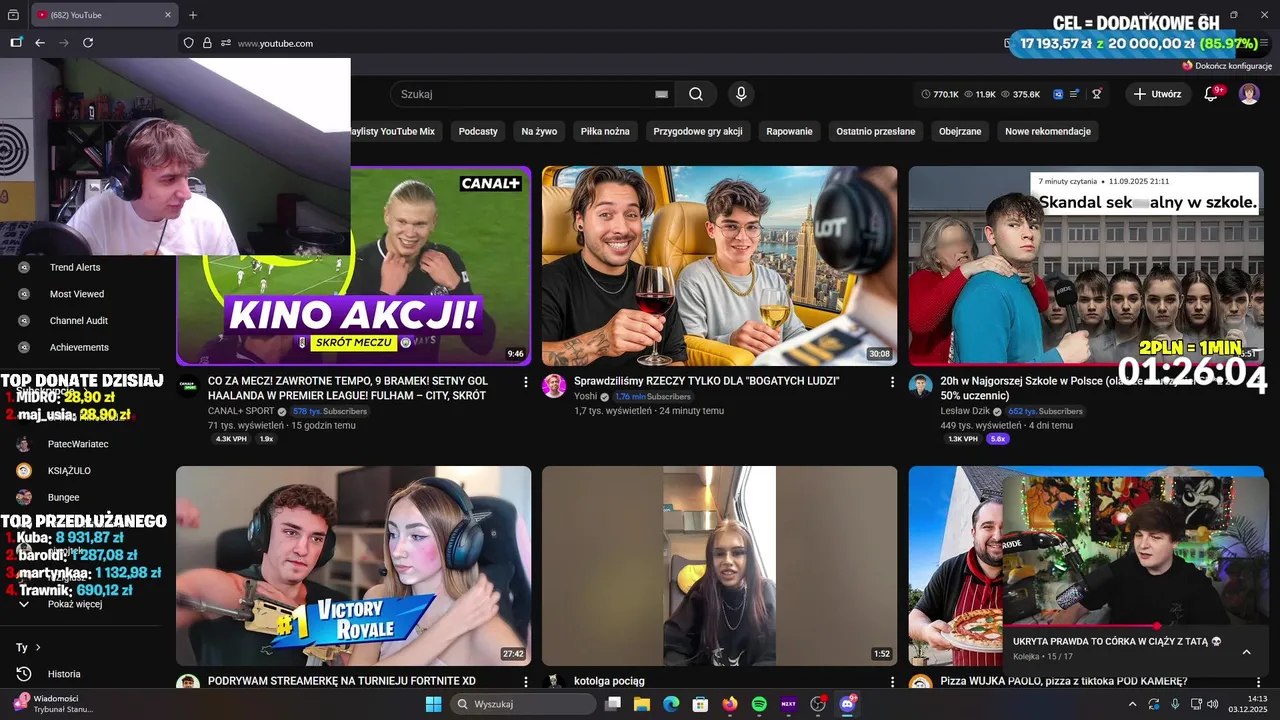Screen dimensions: 1280x720
Task: Select the Na żywo filter chip
Action: (539, 131)
